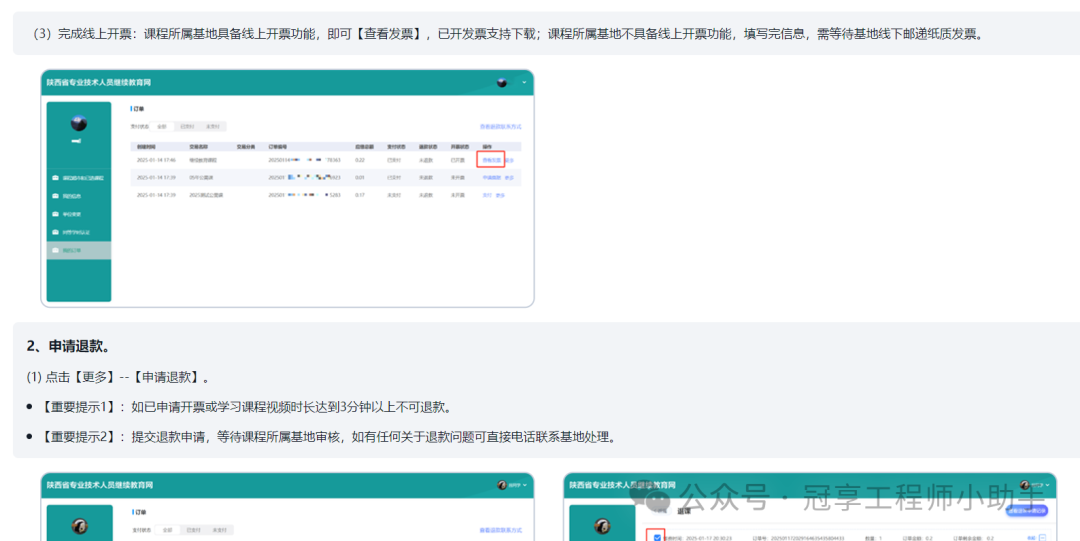Click the header avatar in the 退课 screenshot

click(1025, 485)
